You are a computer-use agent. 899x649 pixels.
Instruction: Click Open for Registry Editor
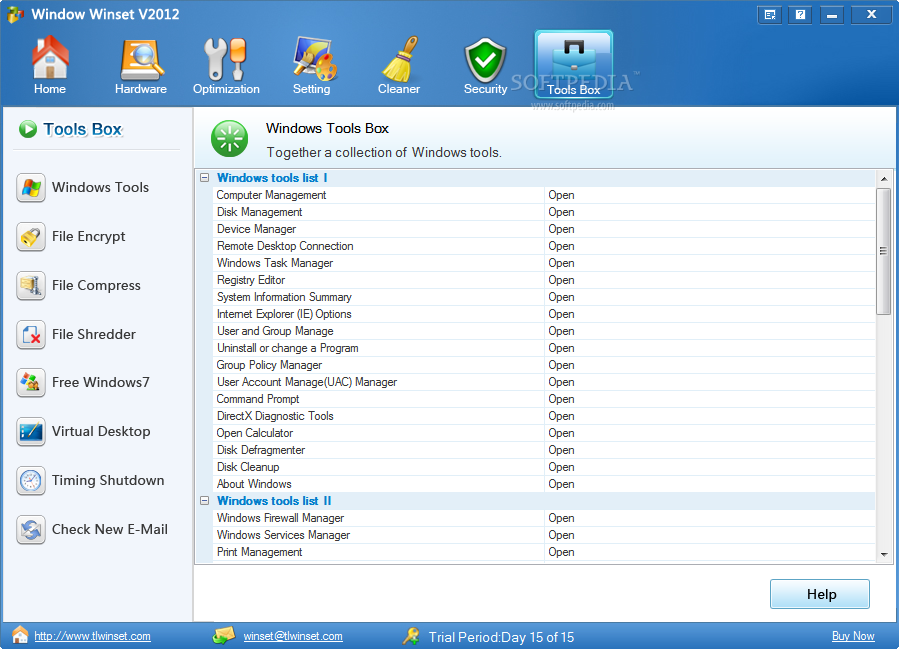pyautogui.click(x=561, y=280)
